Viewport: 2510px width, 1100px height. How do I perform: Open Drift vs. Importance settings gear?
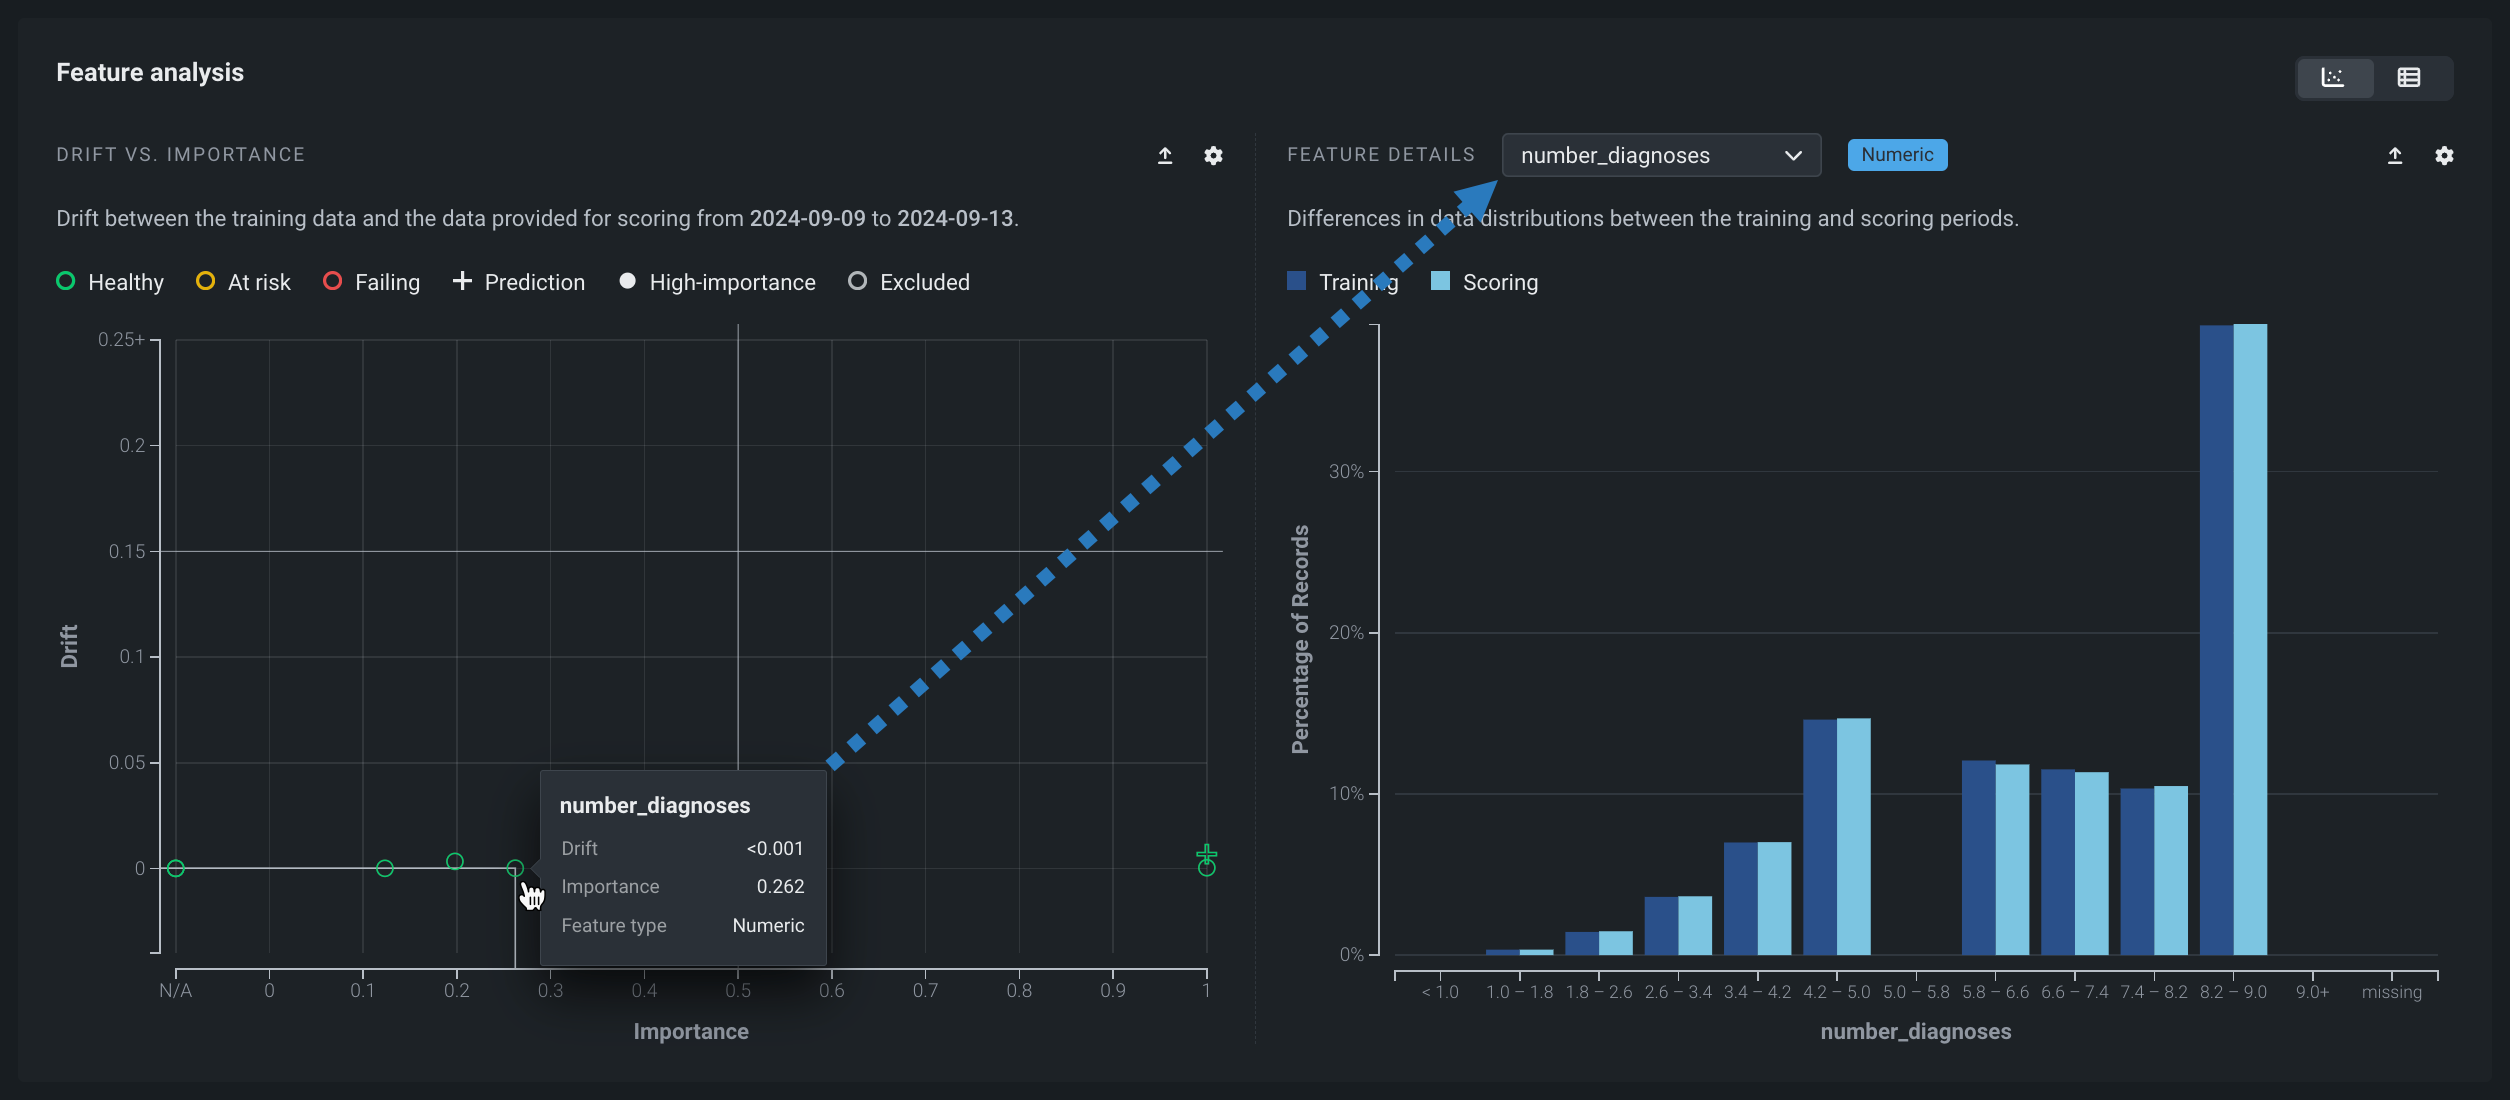pyautogui.click(x=1213, y=156)
